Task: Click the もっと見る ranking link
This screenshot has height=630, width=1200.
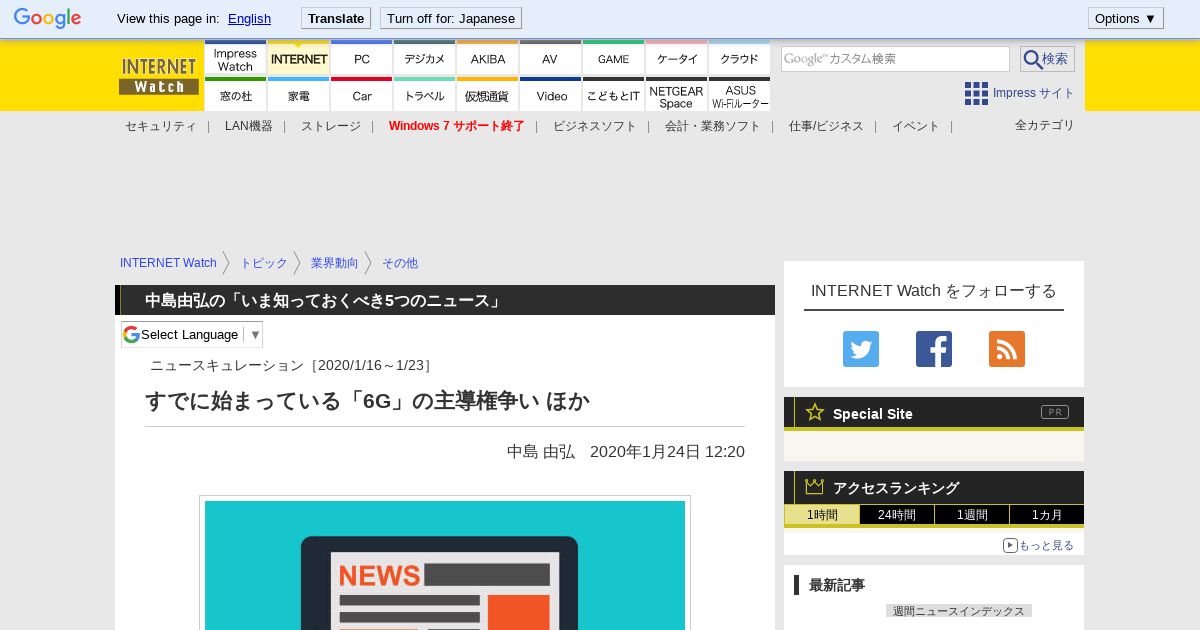Action: (x=1046, y=545)
